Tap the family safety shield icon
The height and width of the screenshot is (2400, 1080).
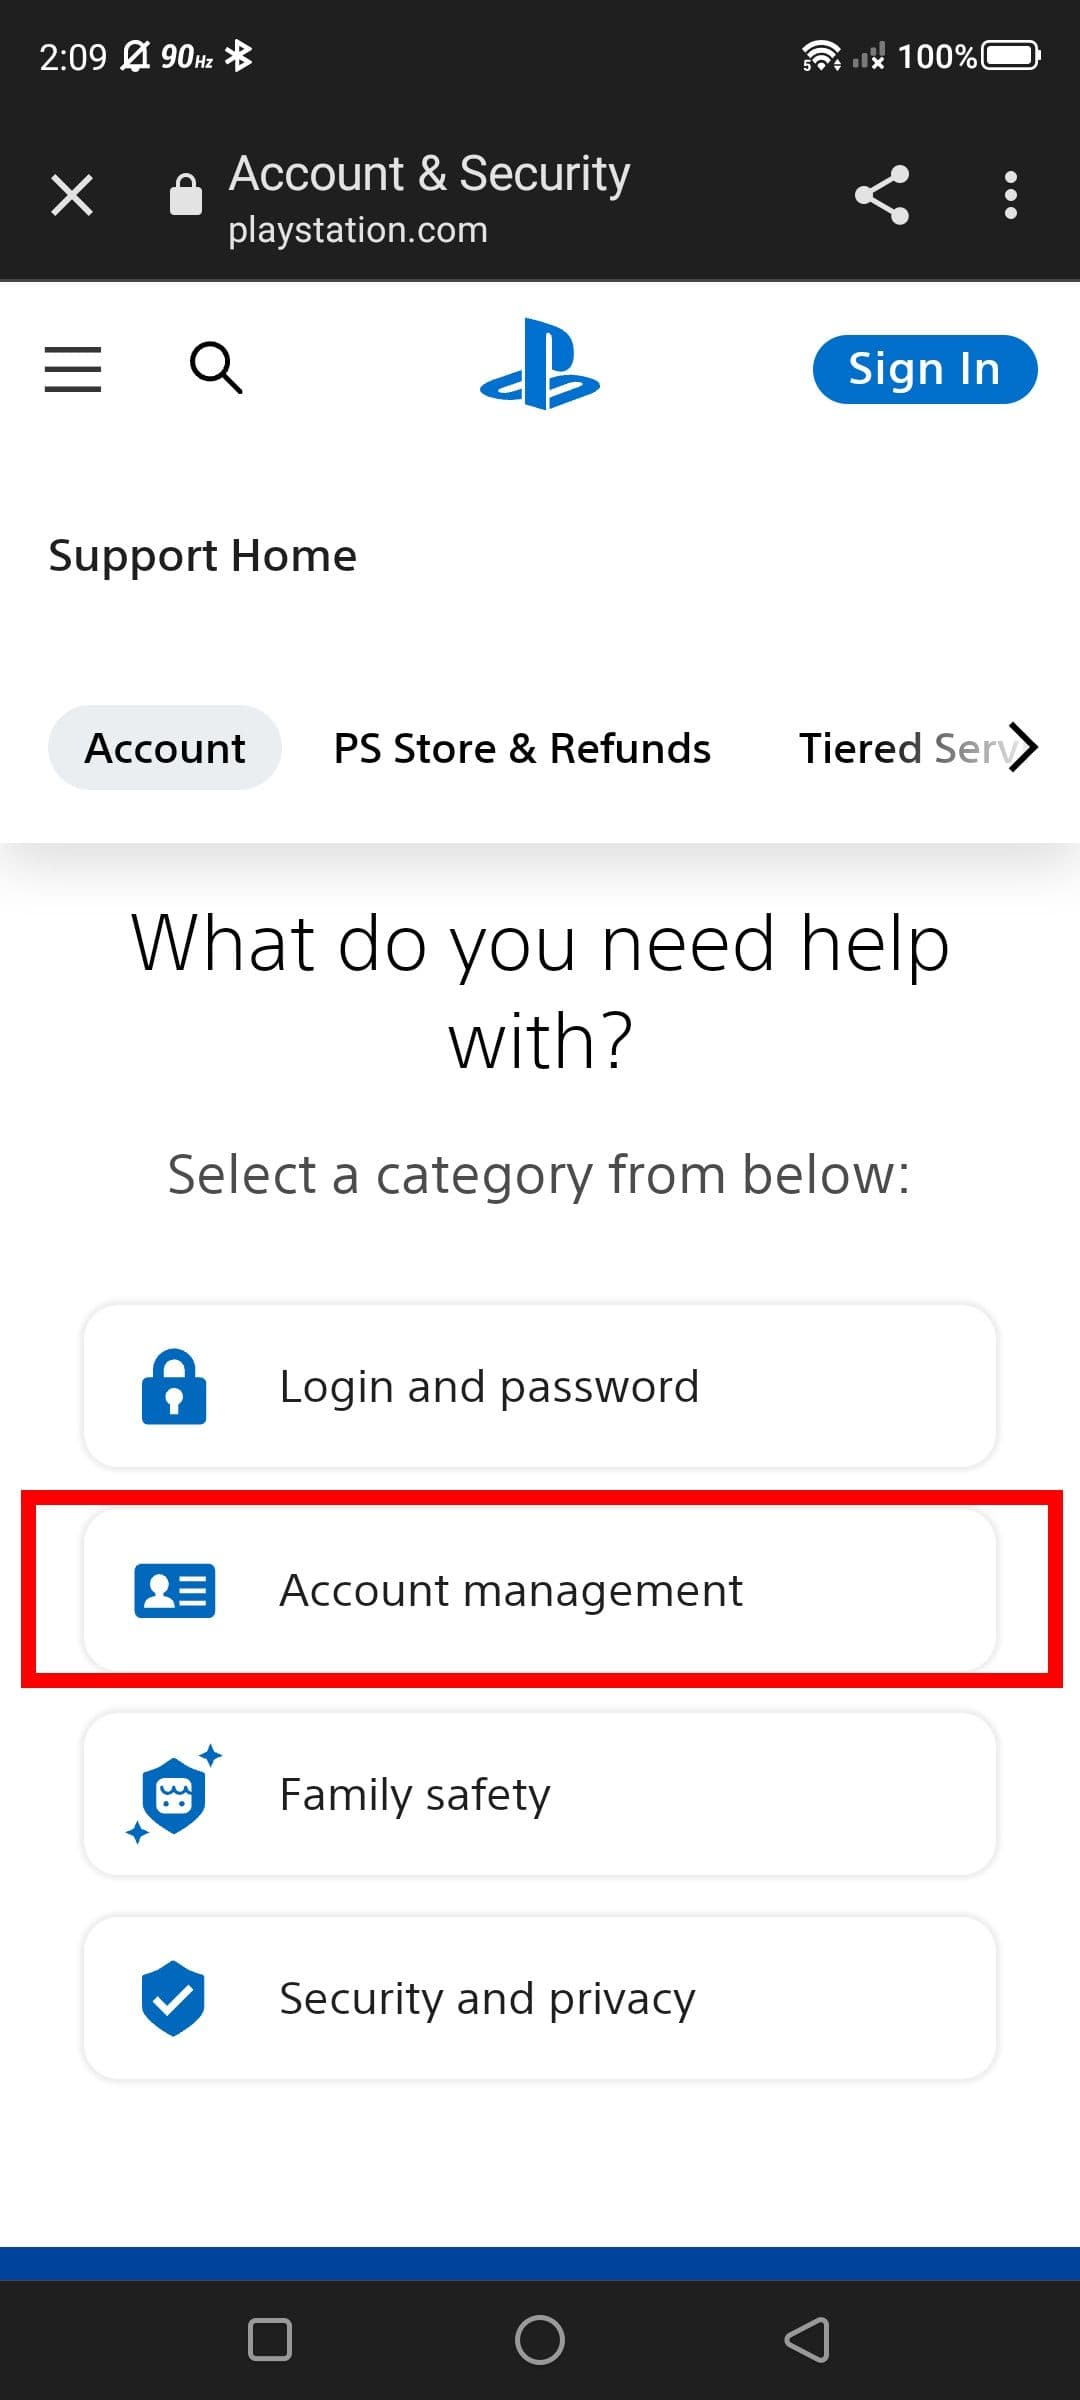coord(174,1795)
